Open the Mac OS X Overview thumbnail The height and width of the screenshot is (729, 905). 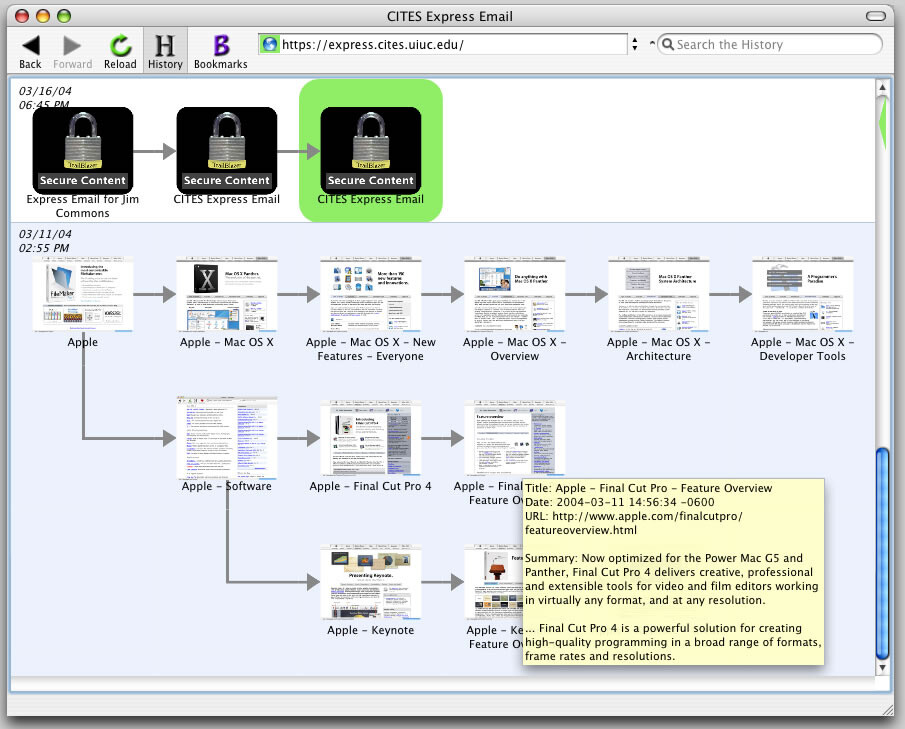point(514,294)
